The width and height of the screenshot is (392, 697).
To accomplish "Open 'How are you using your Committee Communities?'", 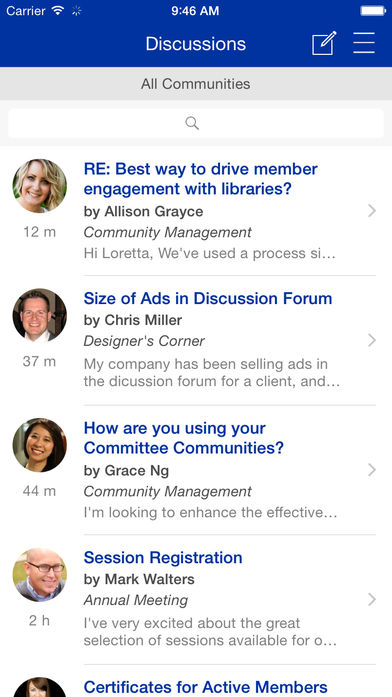I will click(x=184, y=438).
